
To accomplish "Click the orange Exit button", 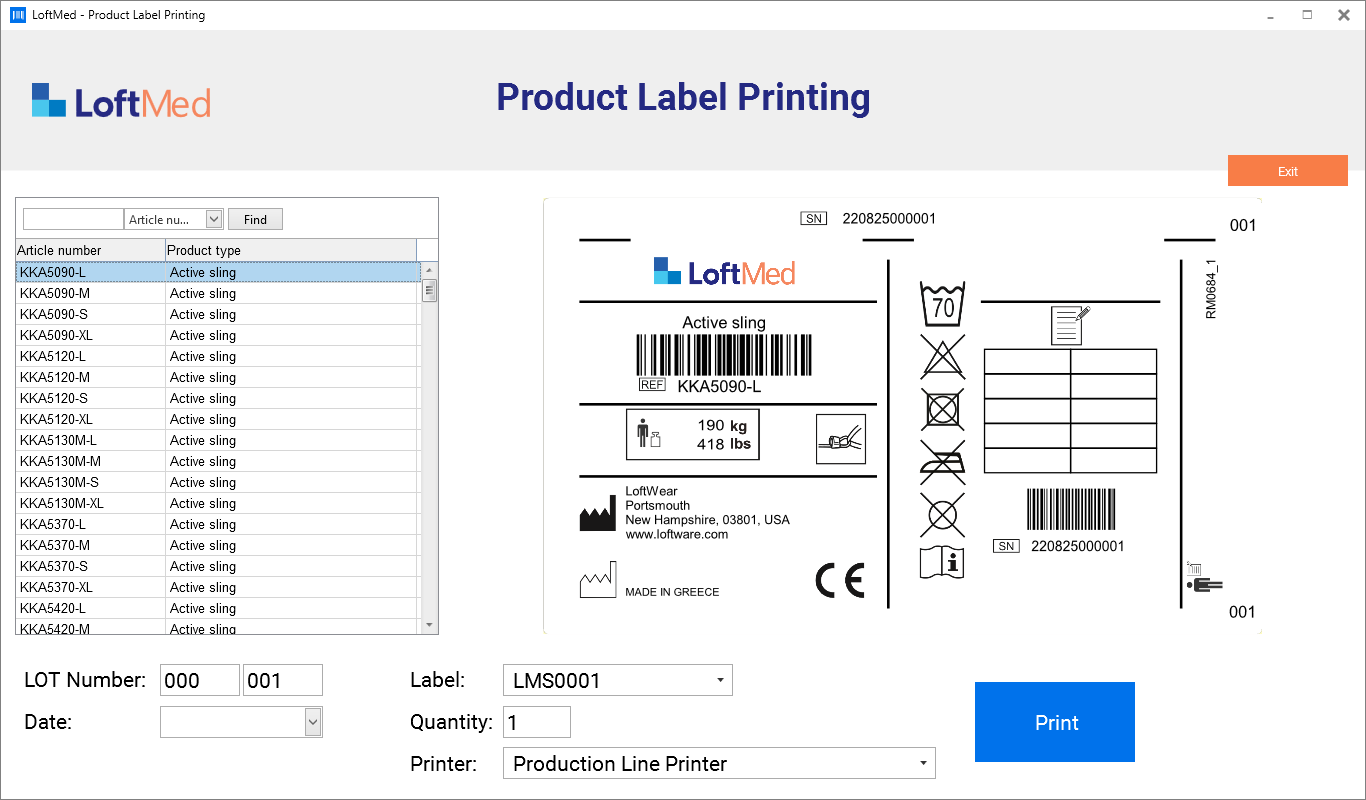I will [1287, 171].
